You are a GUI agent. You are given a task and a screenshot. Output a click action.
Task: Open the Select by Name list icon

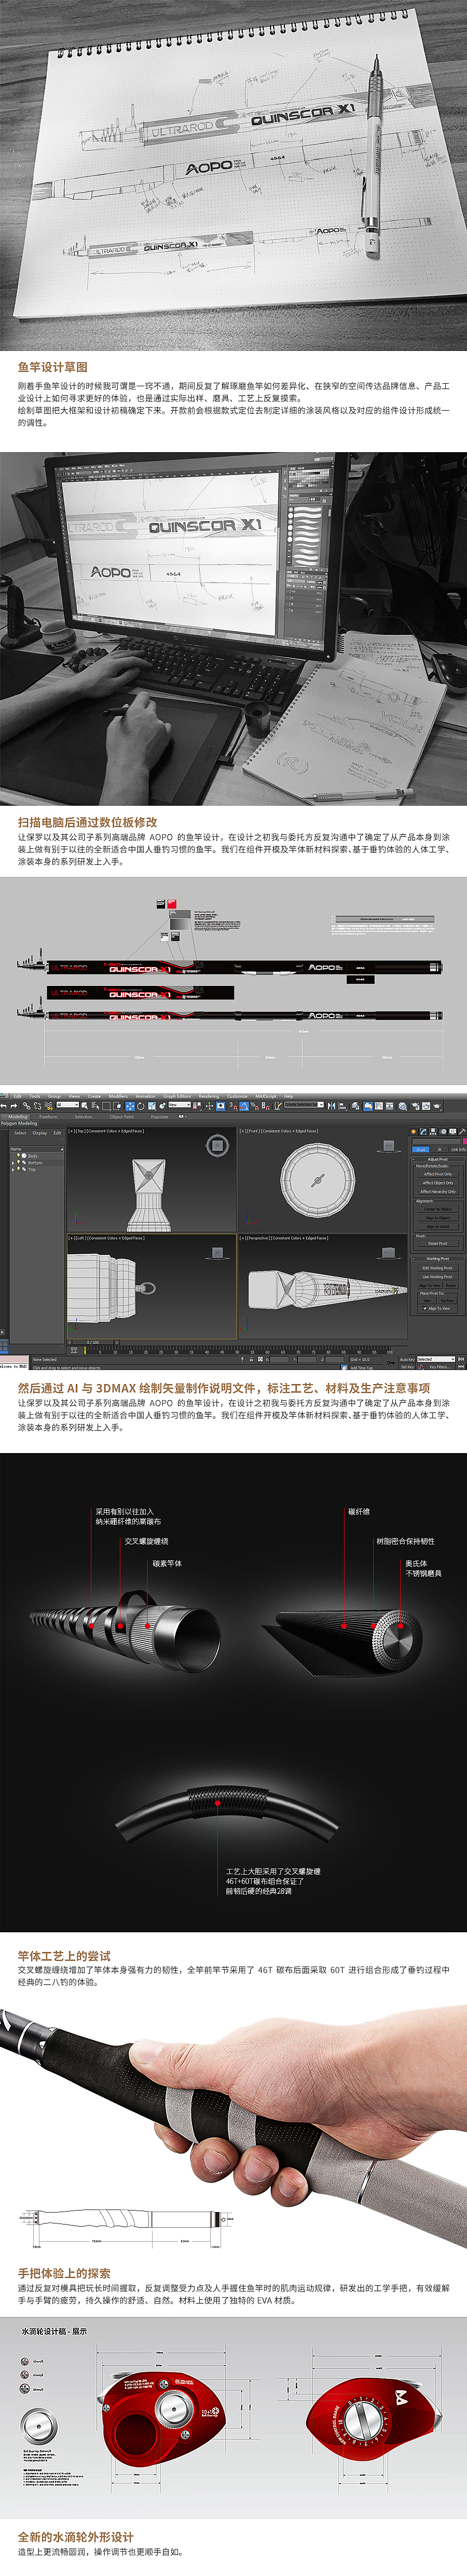95,1106
